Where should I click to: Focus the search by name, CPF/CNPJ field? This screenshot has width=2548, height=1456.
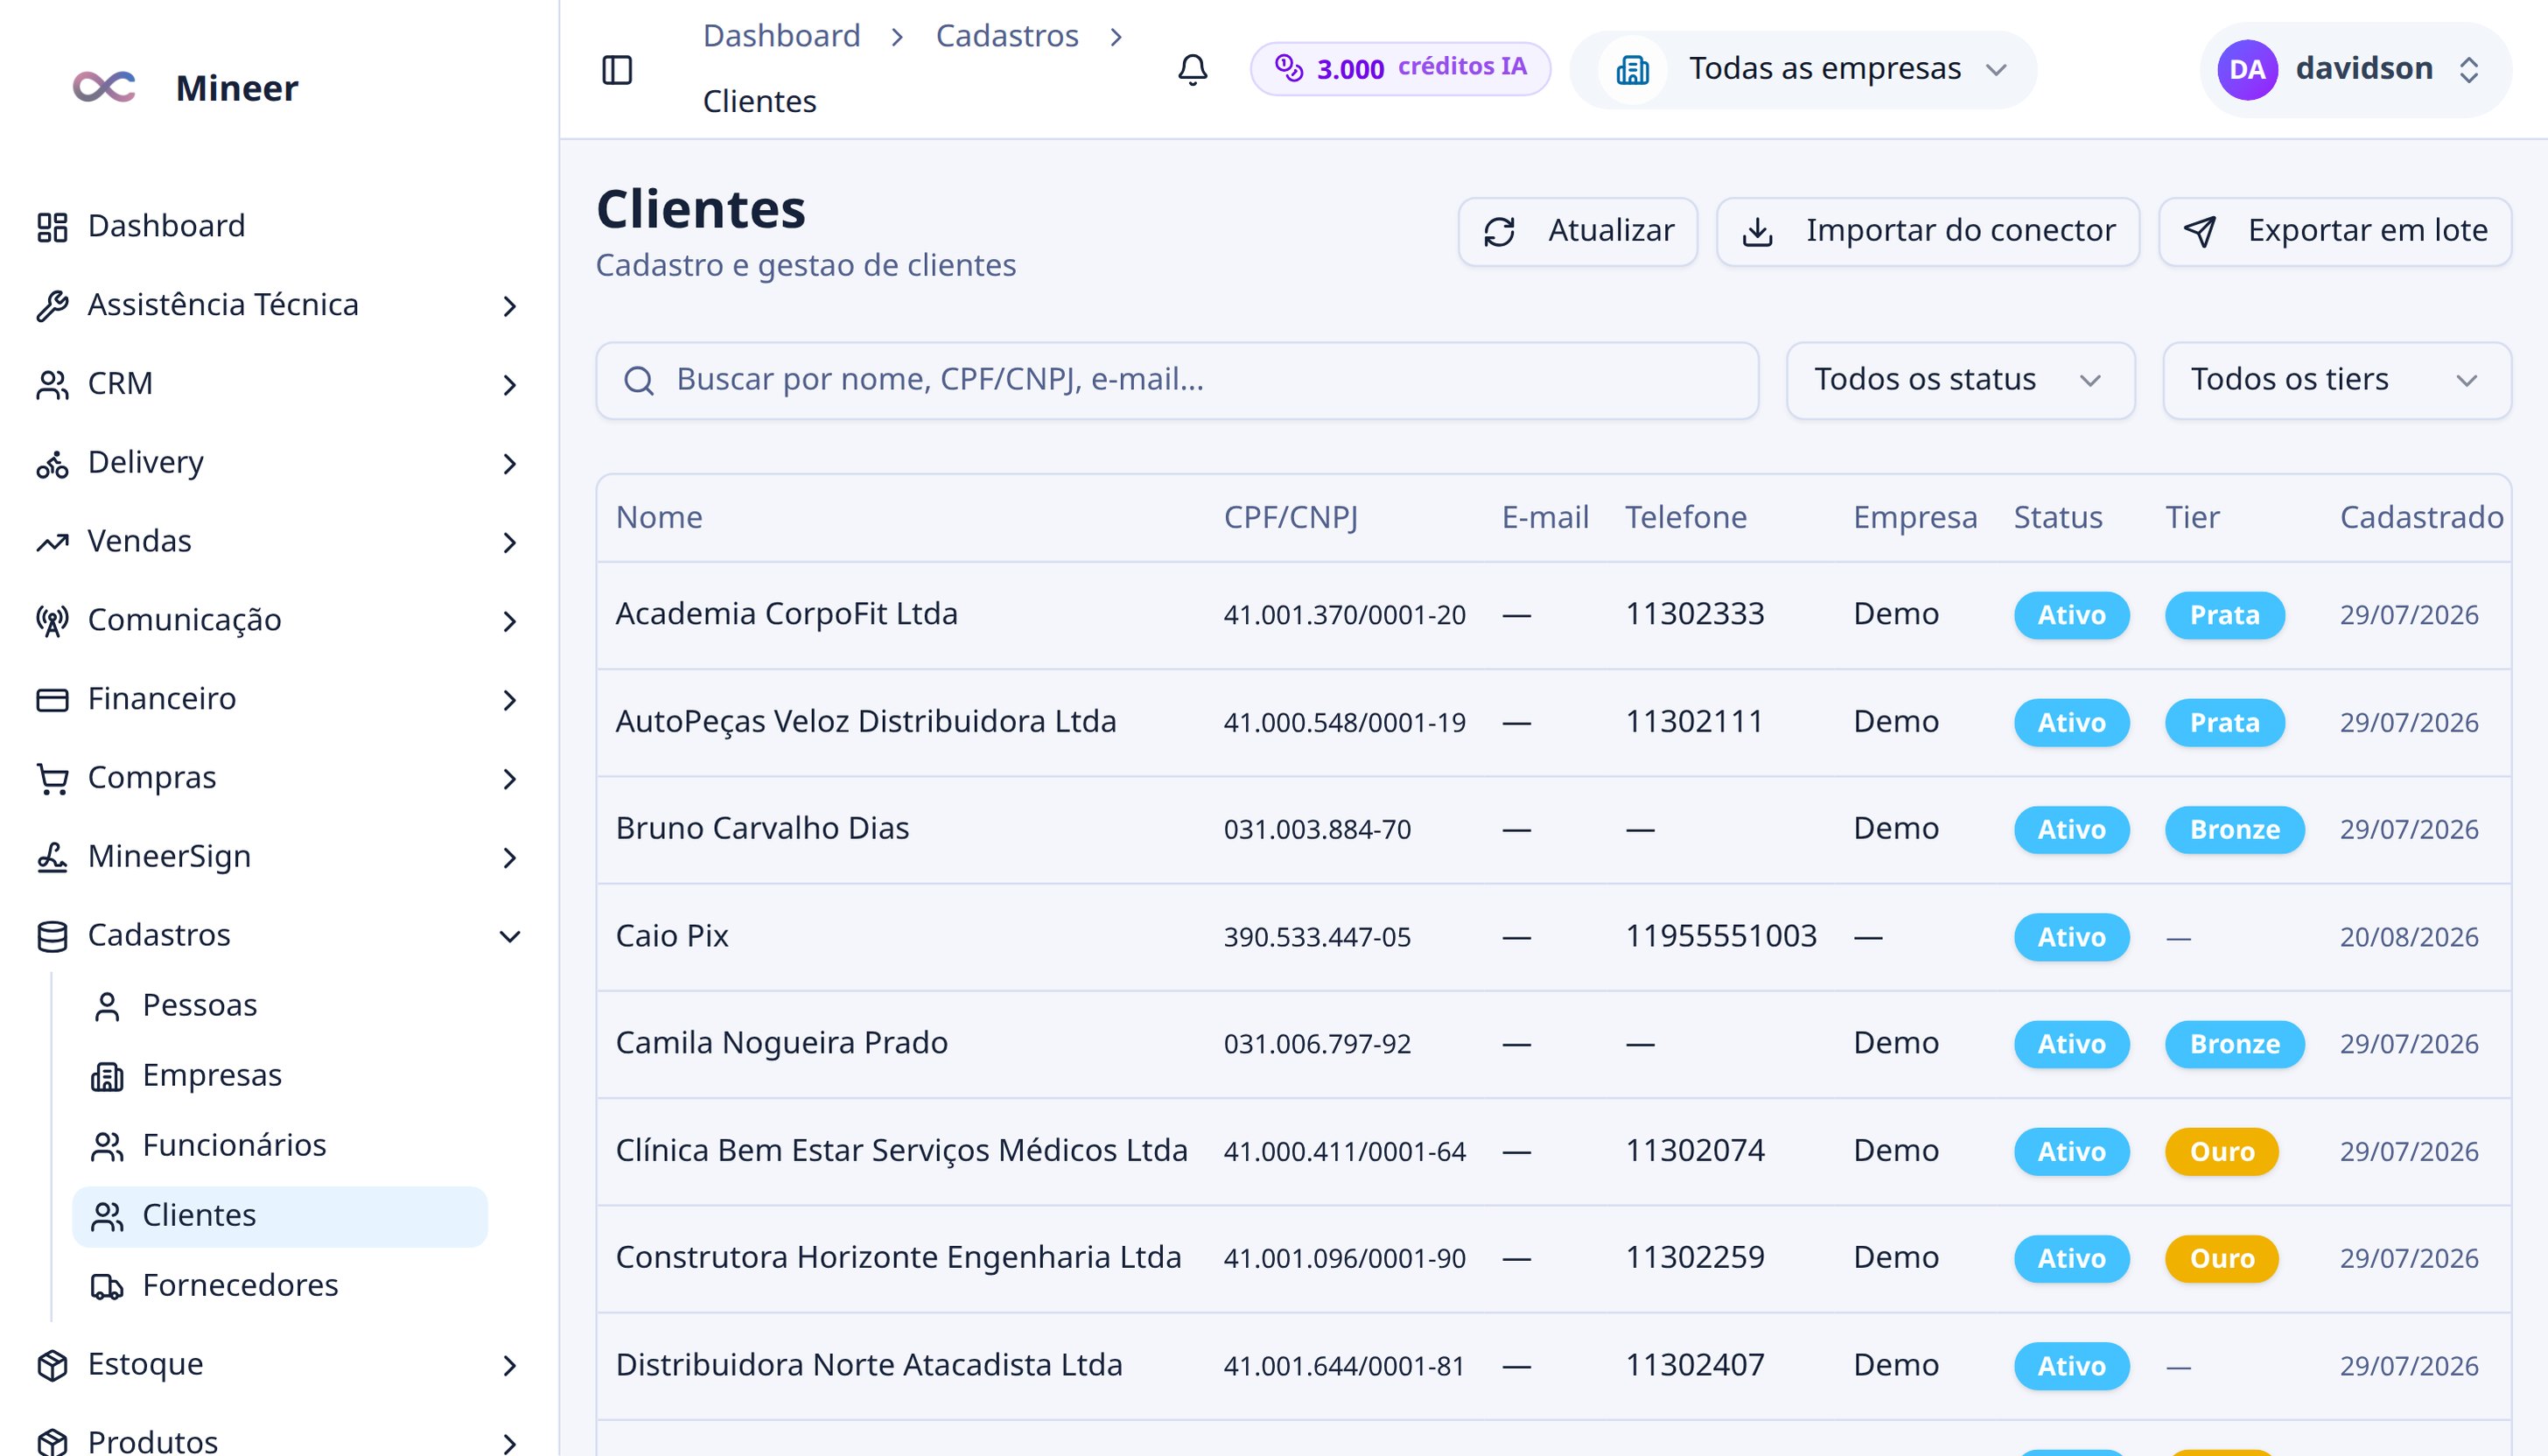click(1177, 380)
